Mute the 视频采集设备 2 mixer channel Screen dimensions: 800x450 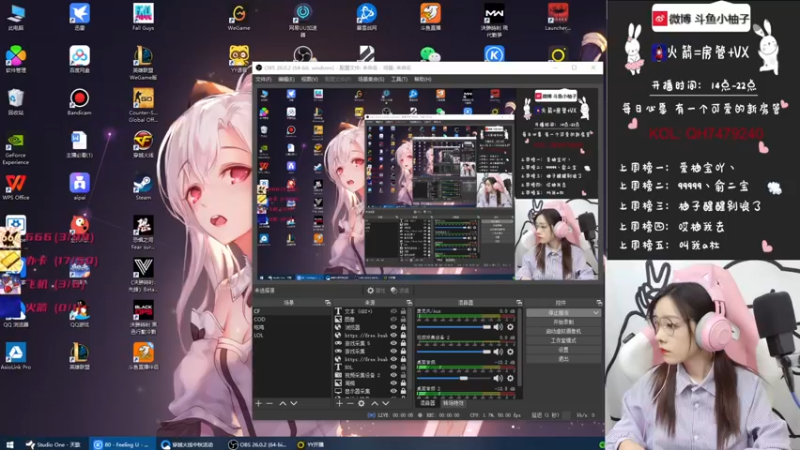pyautogui.click(x=498, y=352)
